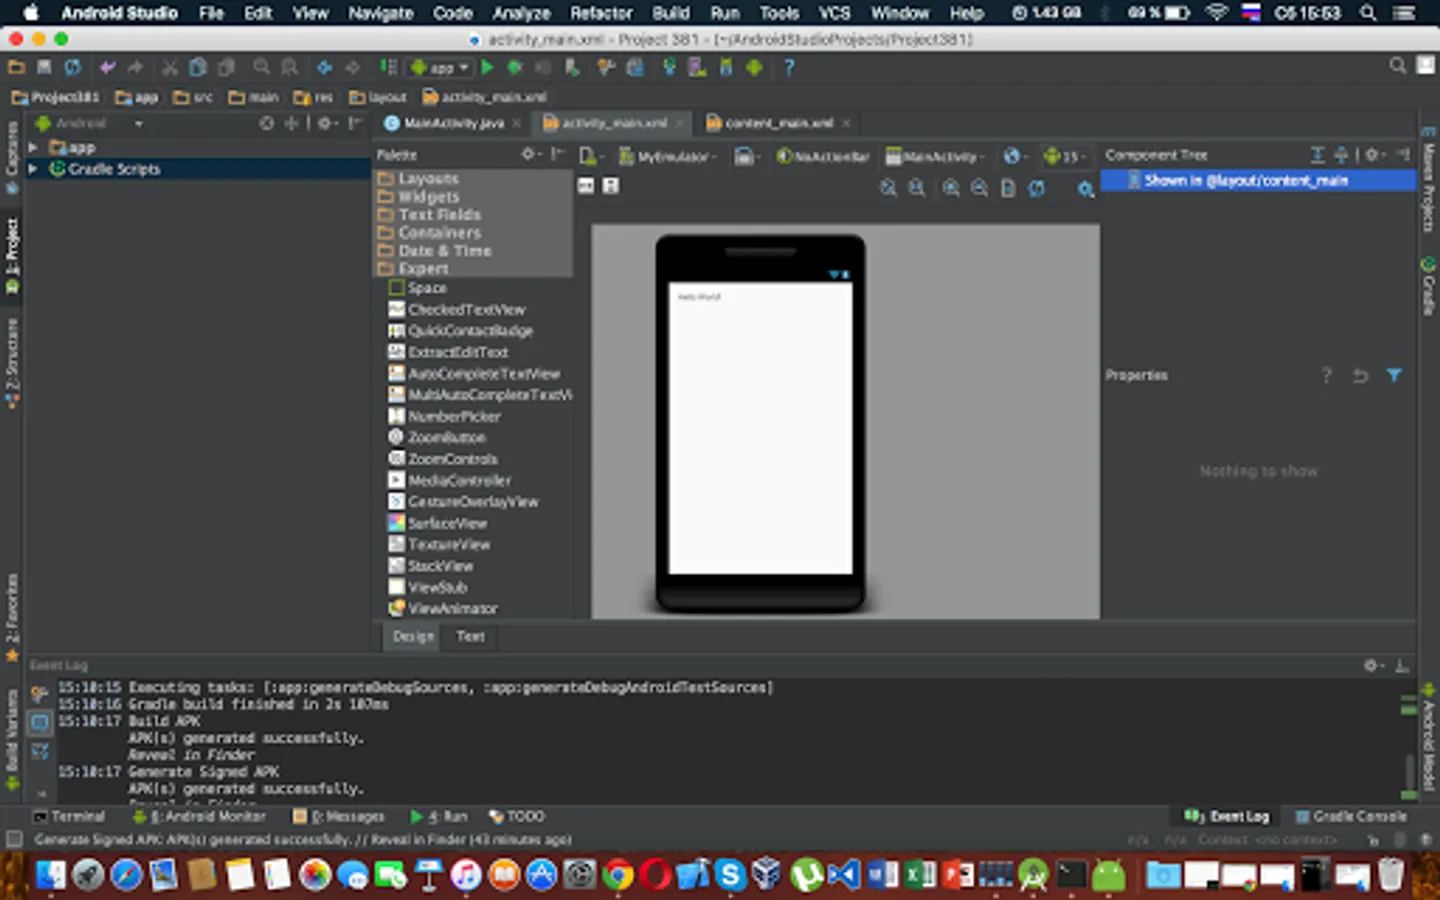Open the Terminal tool window
Screen dimensions: 1440x900
69,816
